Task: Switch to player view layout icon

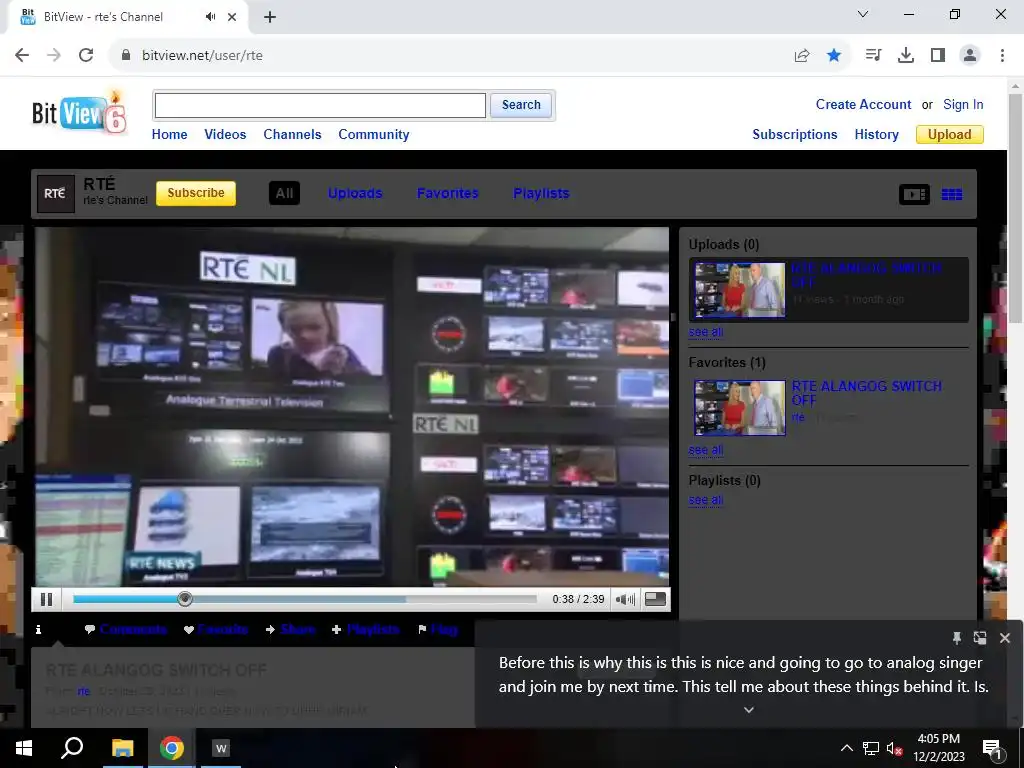Action: pyautogui.click(x=914, y=194)
